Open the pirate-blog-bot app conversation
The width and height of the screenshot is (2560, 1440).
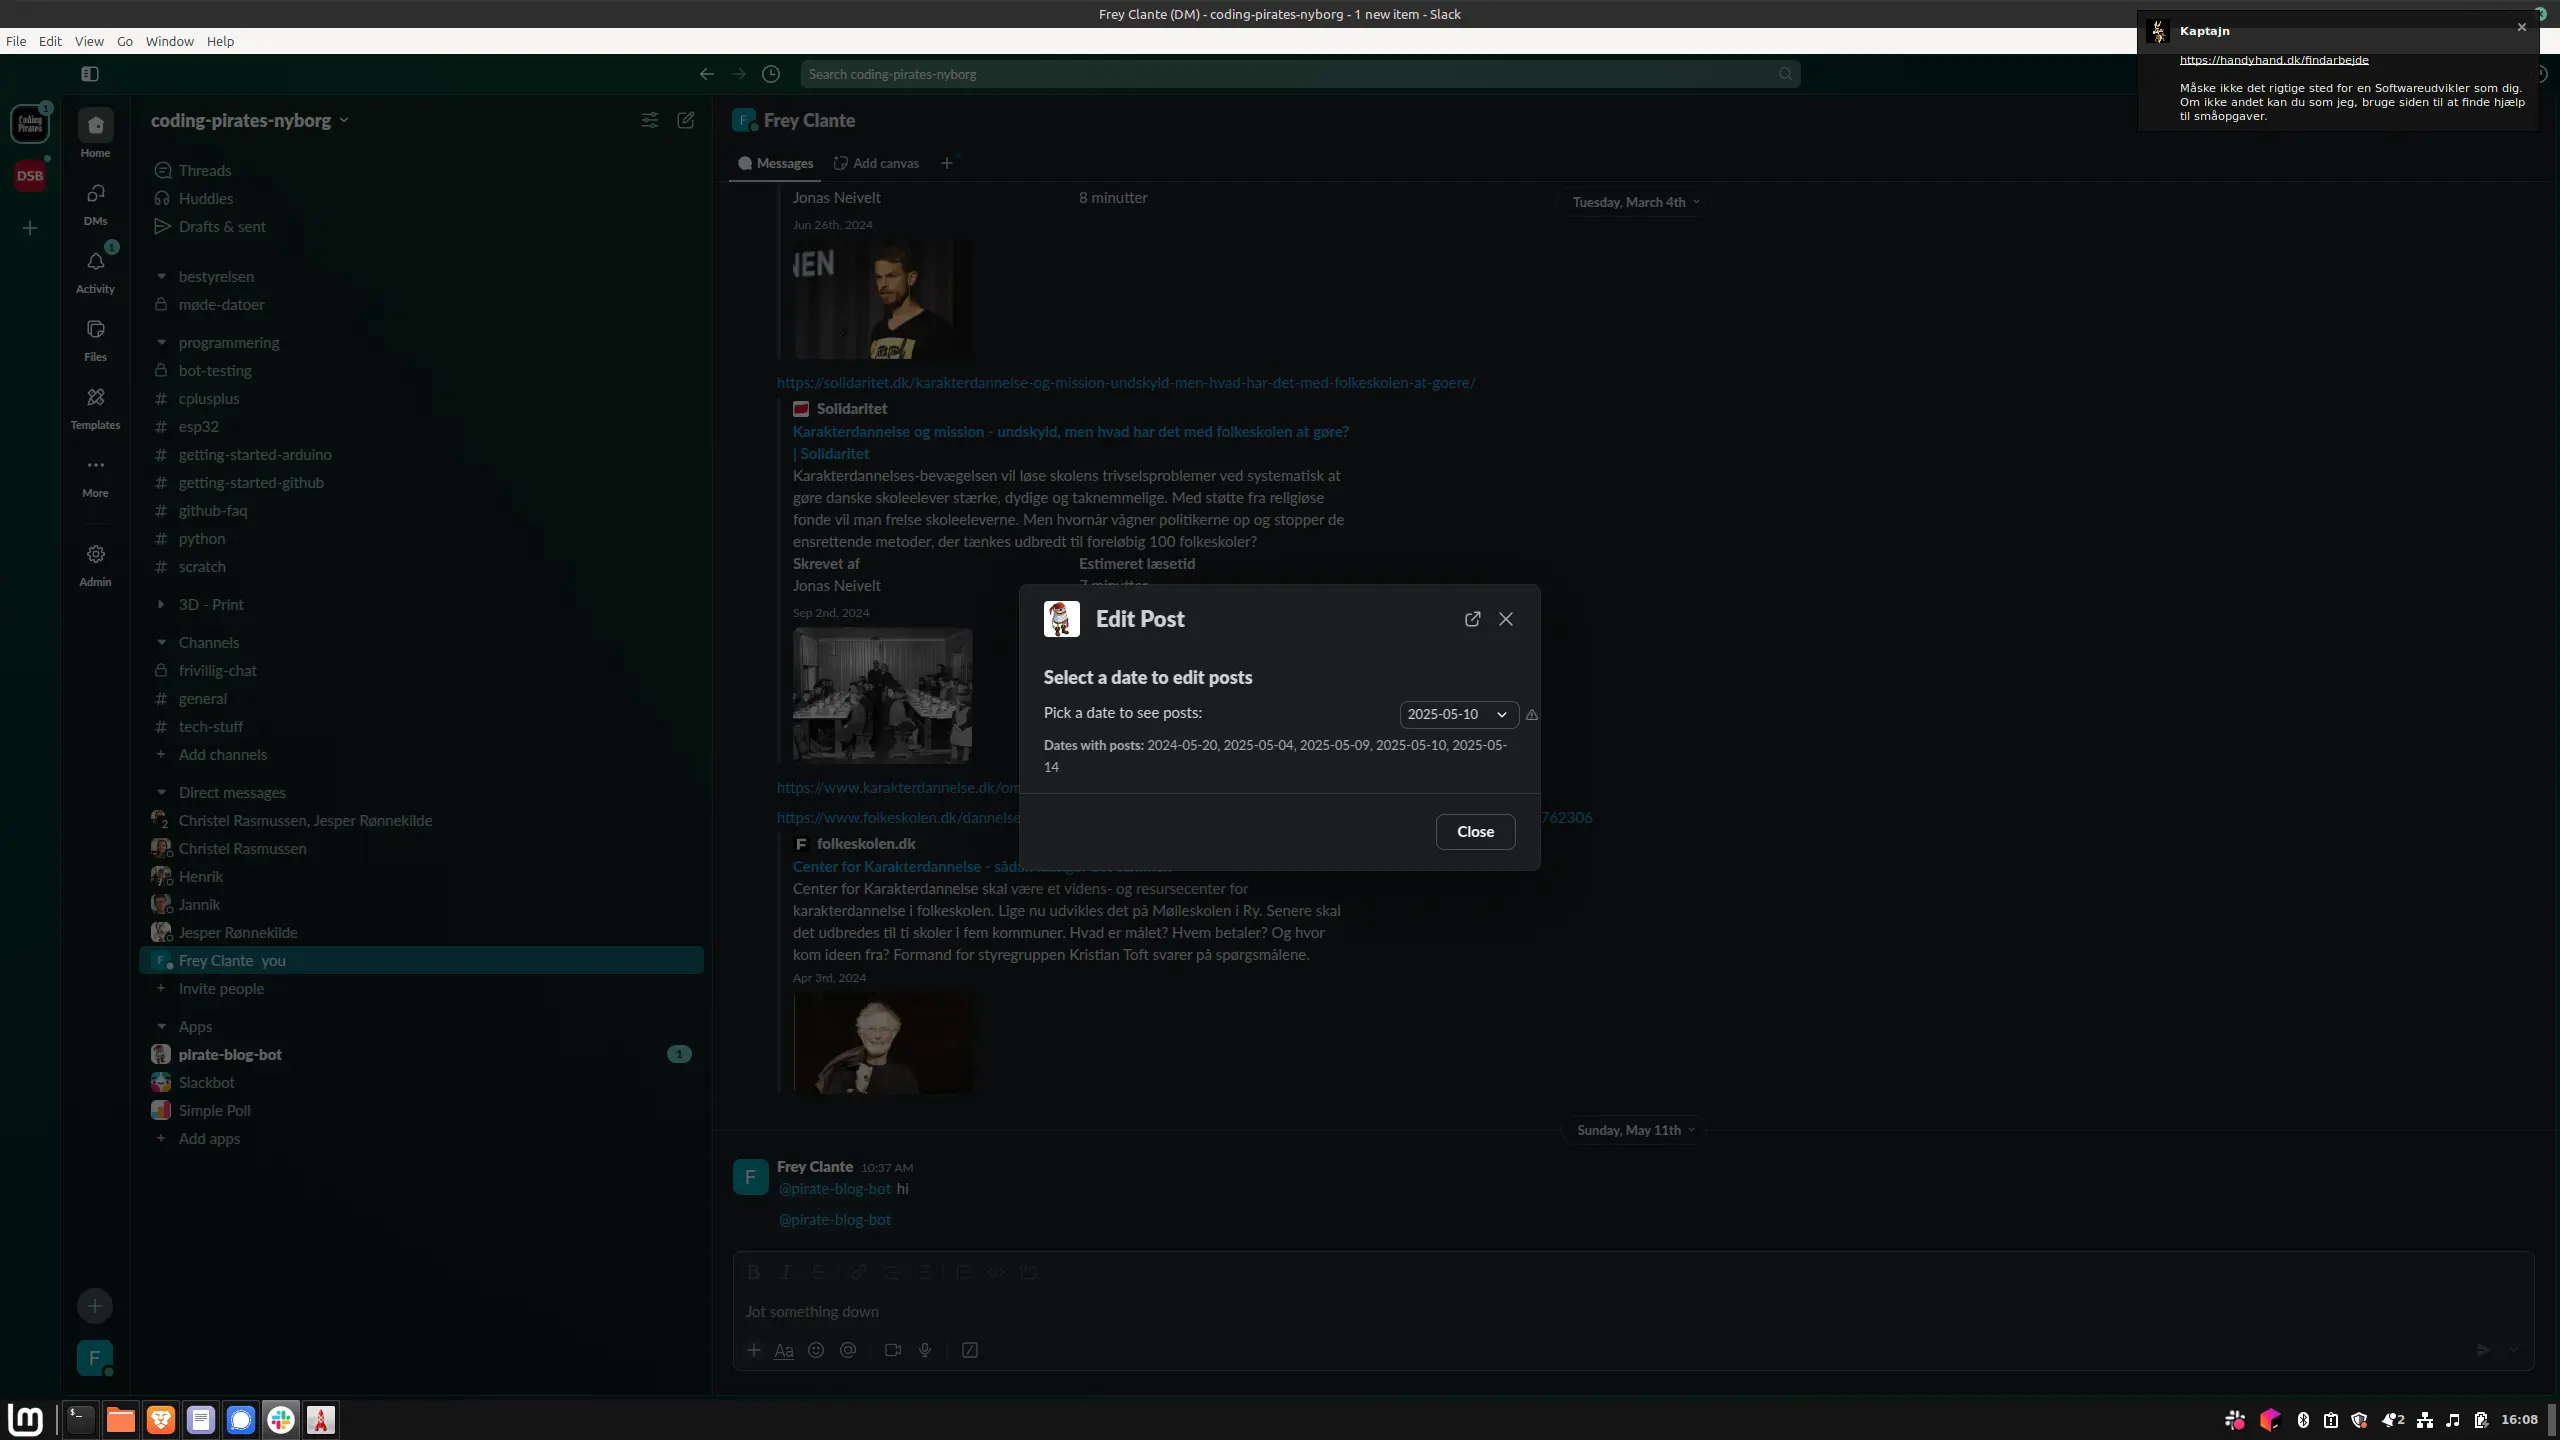point(230,1054)
